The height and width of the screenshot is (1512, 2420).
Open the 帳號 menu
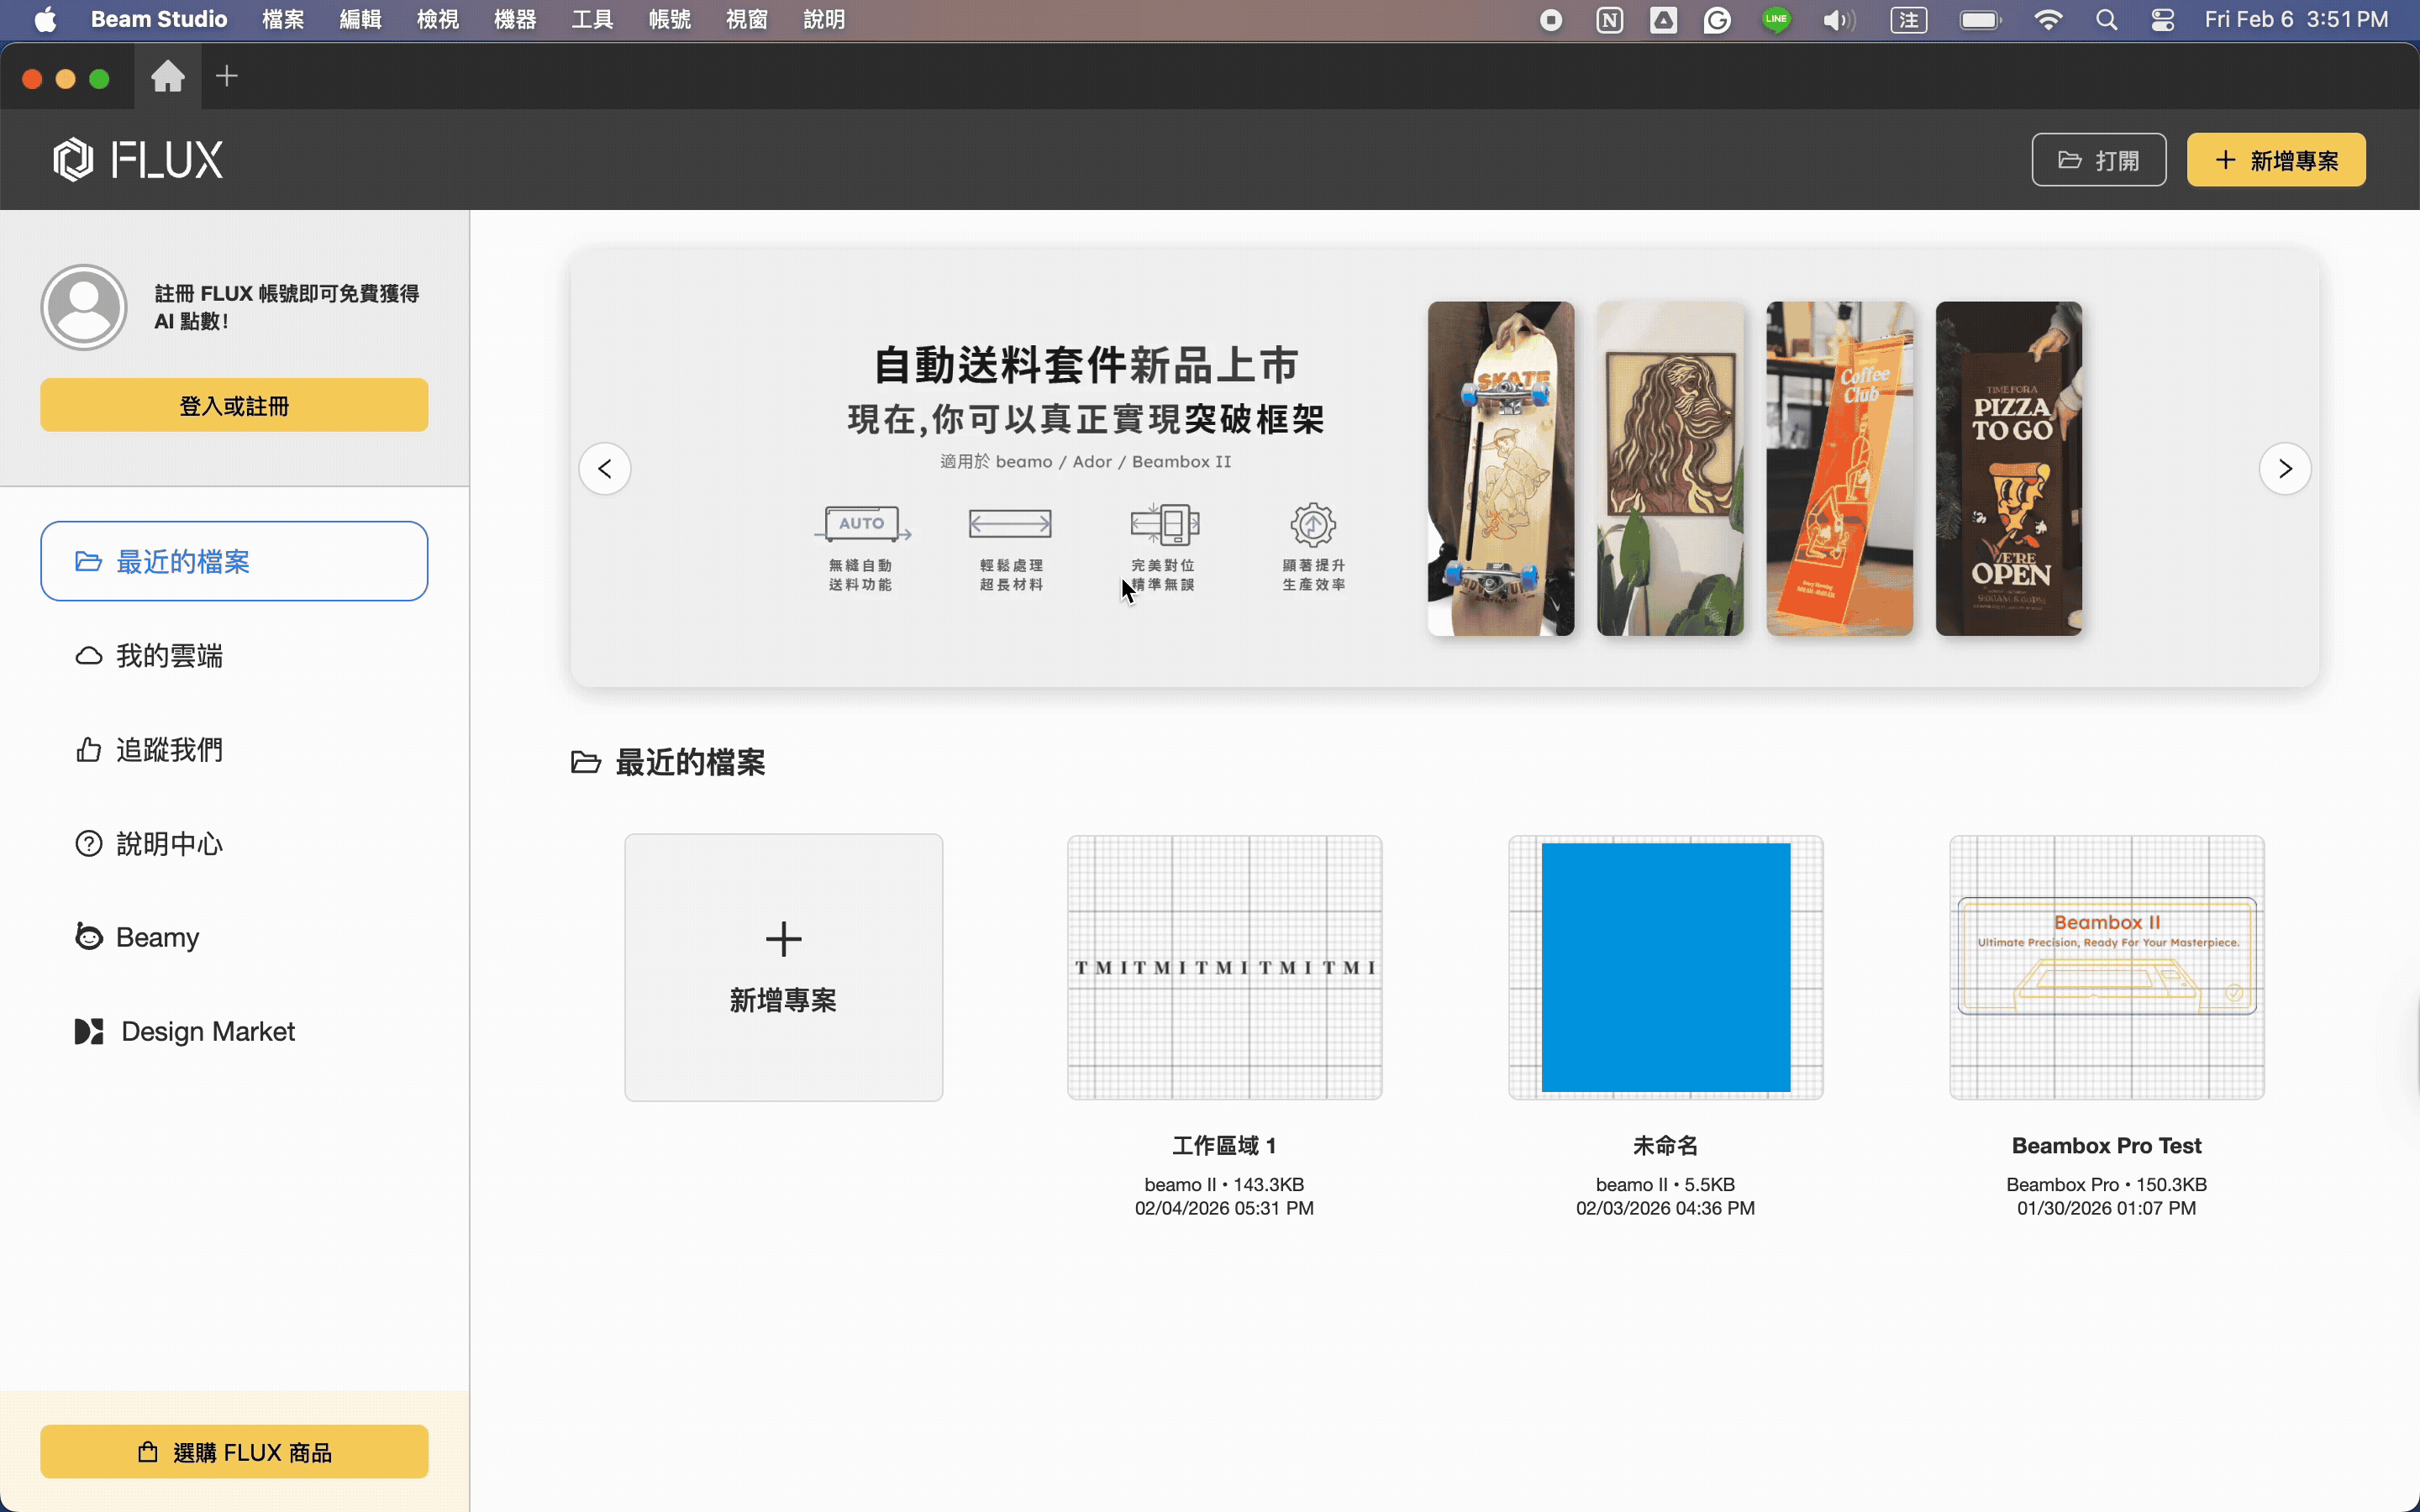(x=669, y=20)
